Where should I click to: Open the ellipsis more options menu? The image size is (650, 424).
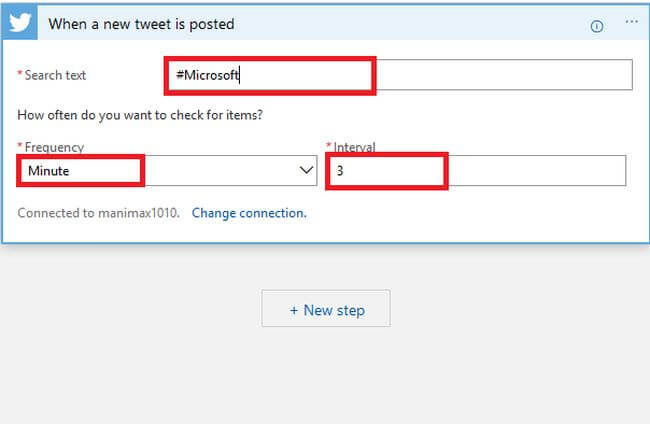[x=631, y=22]
